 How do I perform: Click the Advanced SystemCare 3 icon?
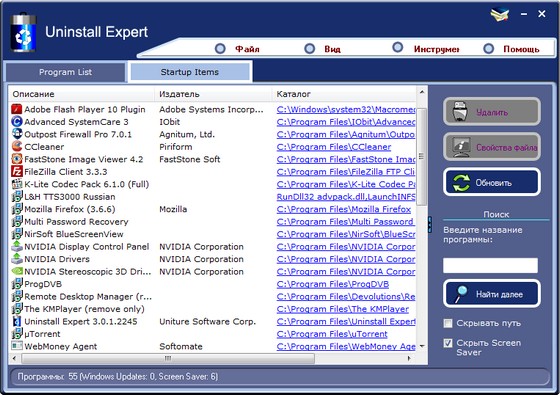pos(17,121)
